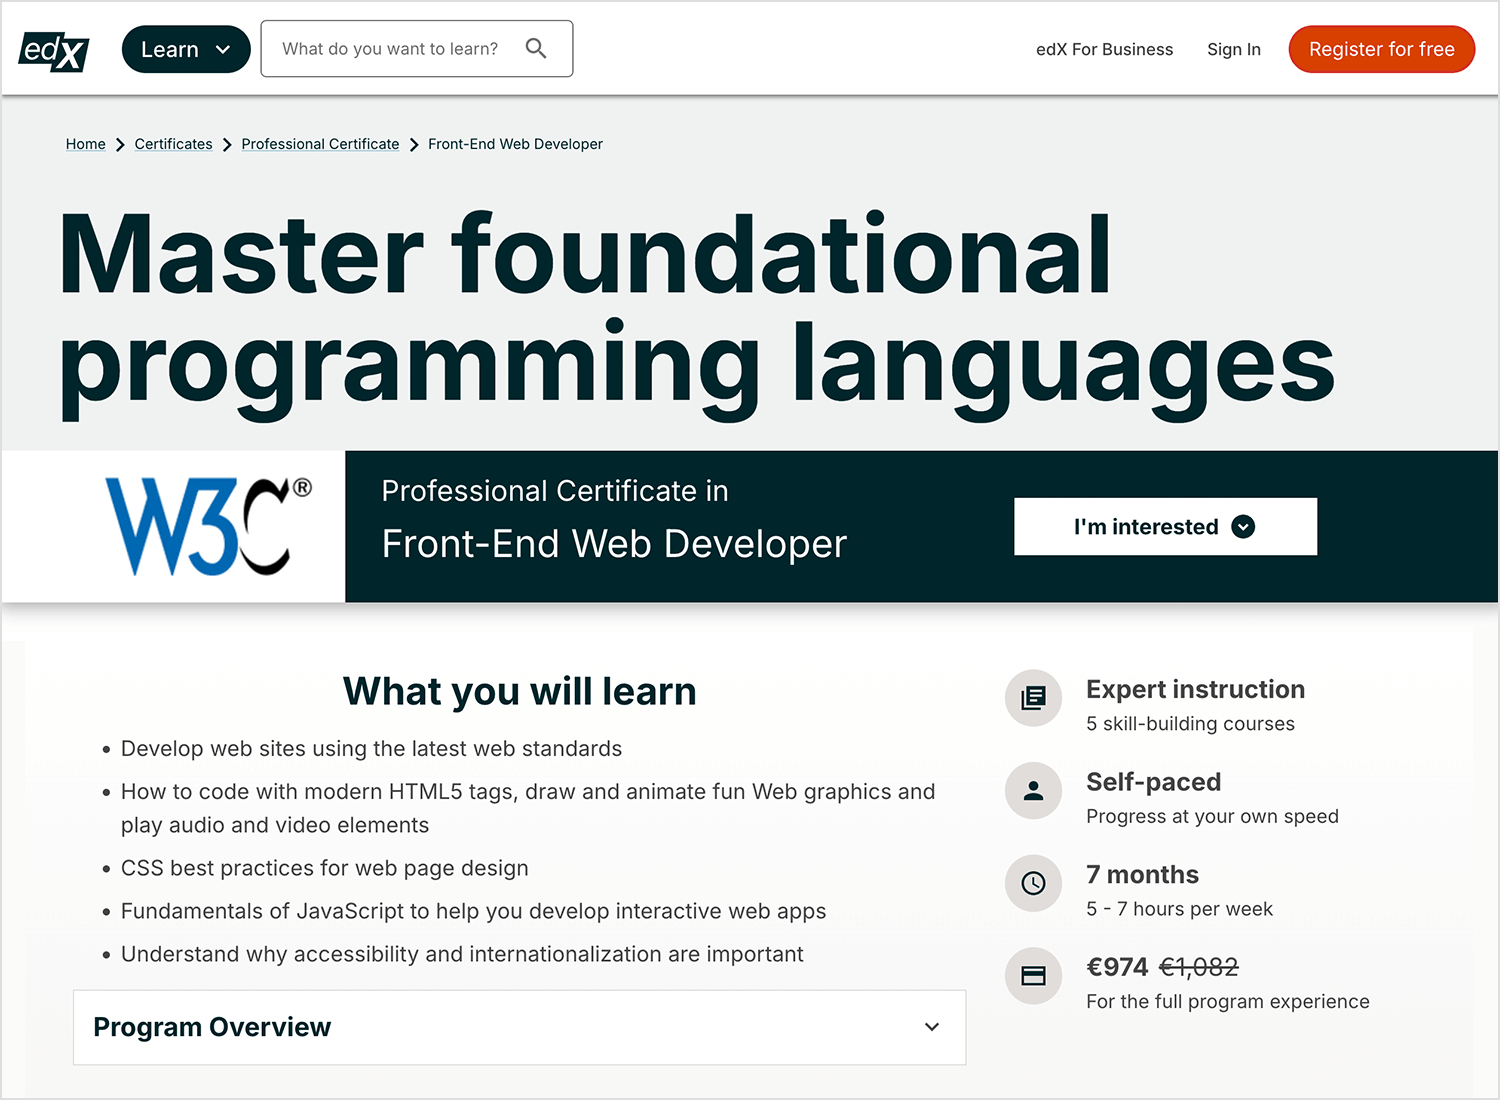Open edX For Business link
1500x1100 pixels.
pyautogui.click(x=1104, y=49)
